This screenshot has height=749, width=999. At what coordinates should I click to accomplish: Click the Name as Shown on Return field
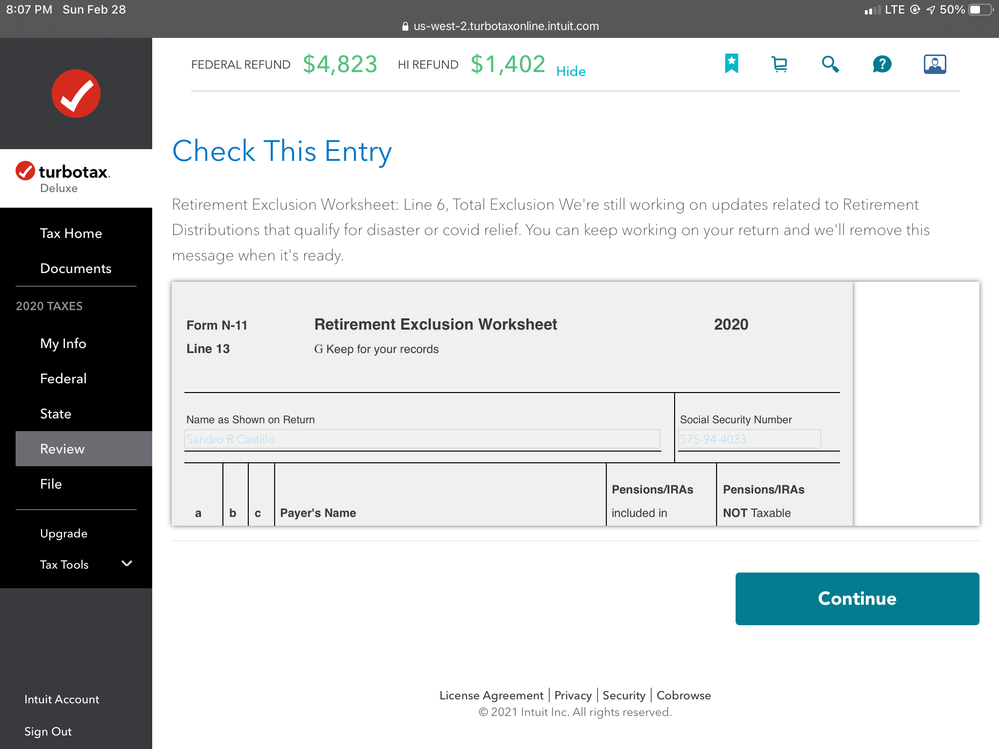pos(422,439)
